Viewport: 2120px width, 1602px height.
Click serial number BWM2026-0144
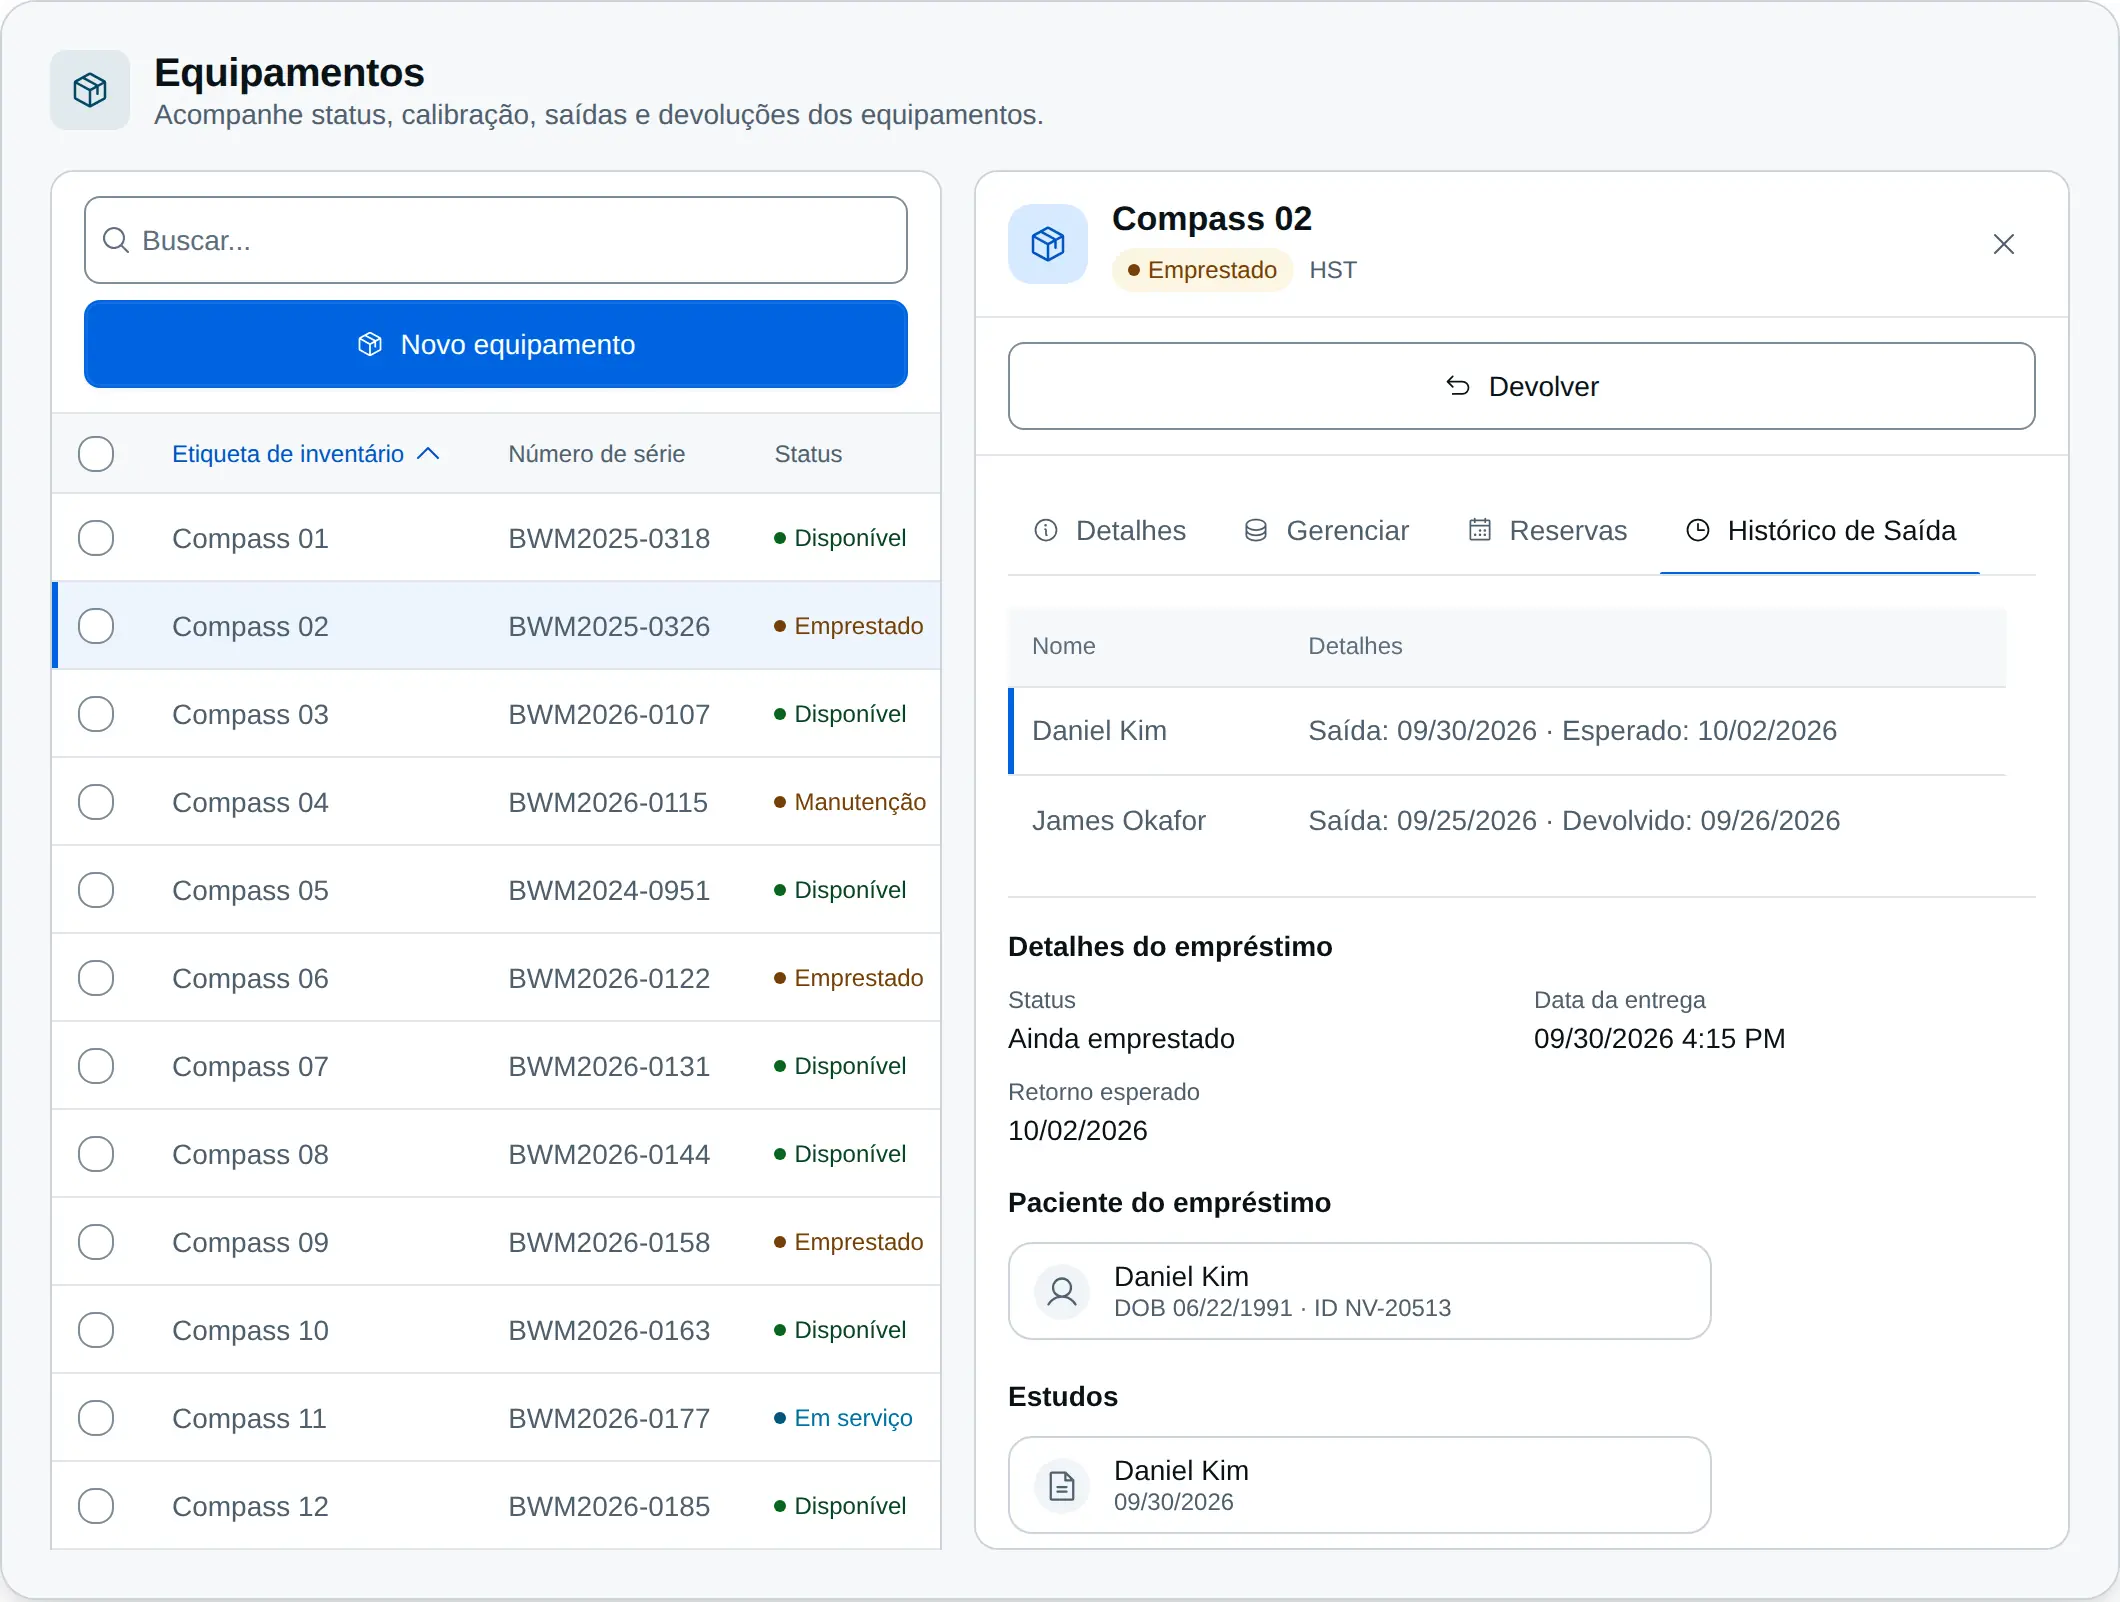click(x=609, y=1154)
